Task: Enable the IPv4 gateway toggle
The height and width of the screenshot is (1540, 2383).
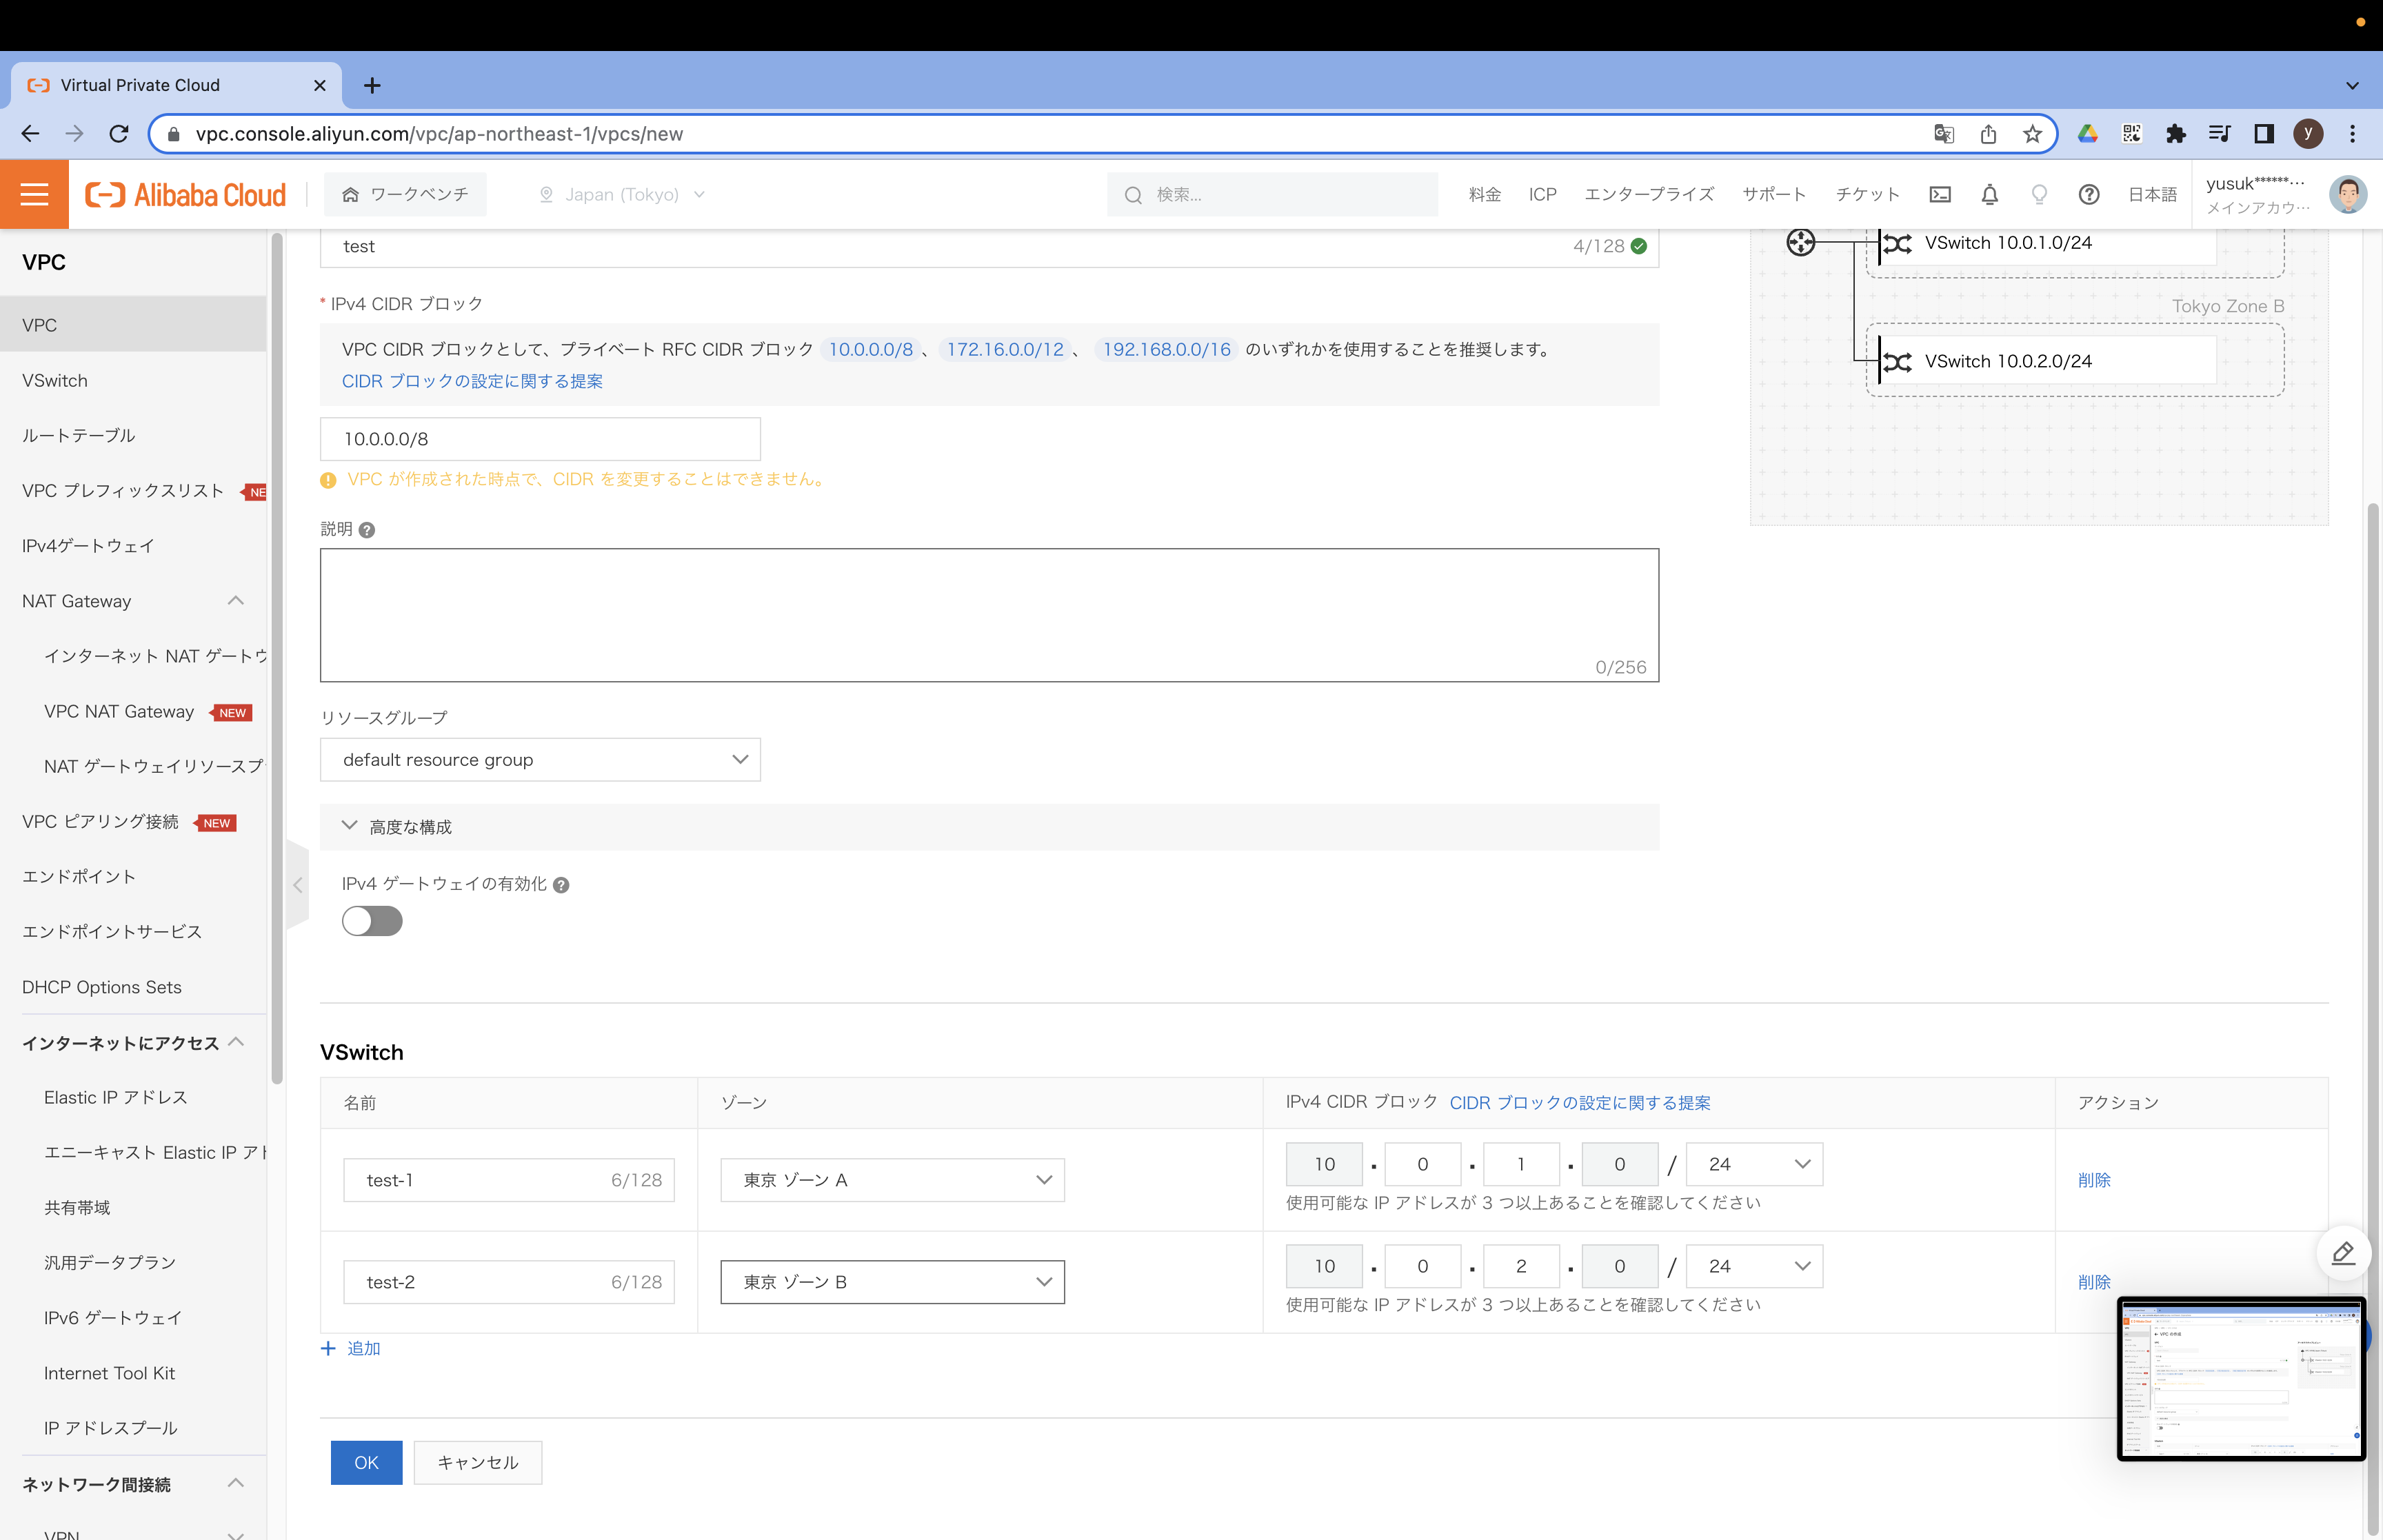Action: pyautogui.click(x=372, y=920)
